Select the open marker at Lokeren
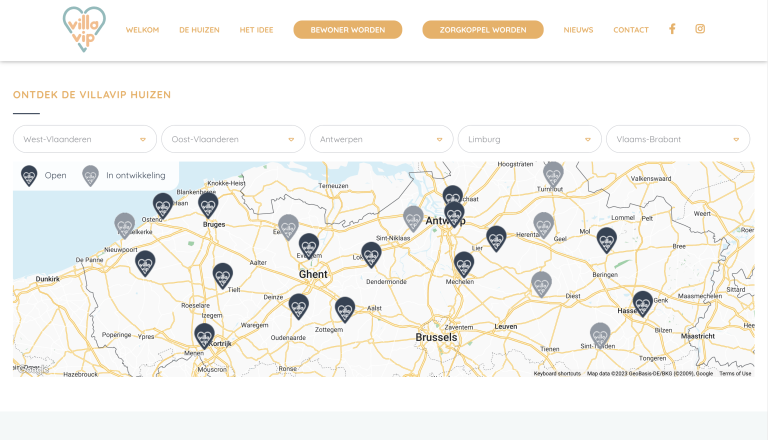Image resolution: width=768 pixels, height=440 pixels. click(371, 255)
